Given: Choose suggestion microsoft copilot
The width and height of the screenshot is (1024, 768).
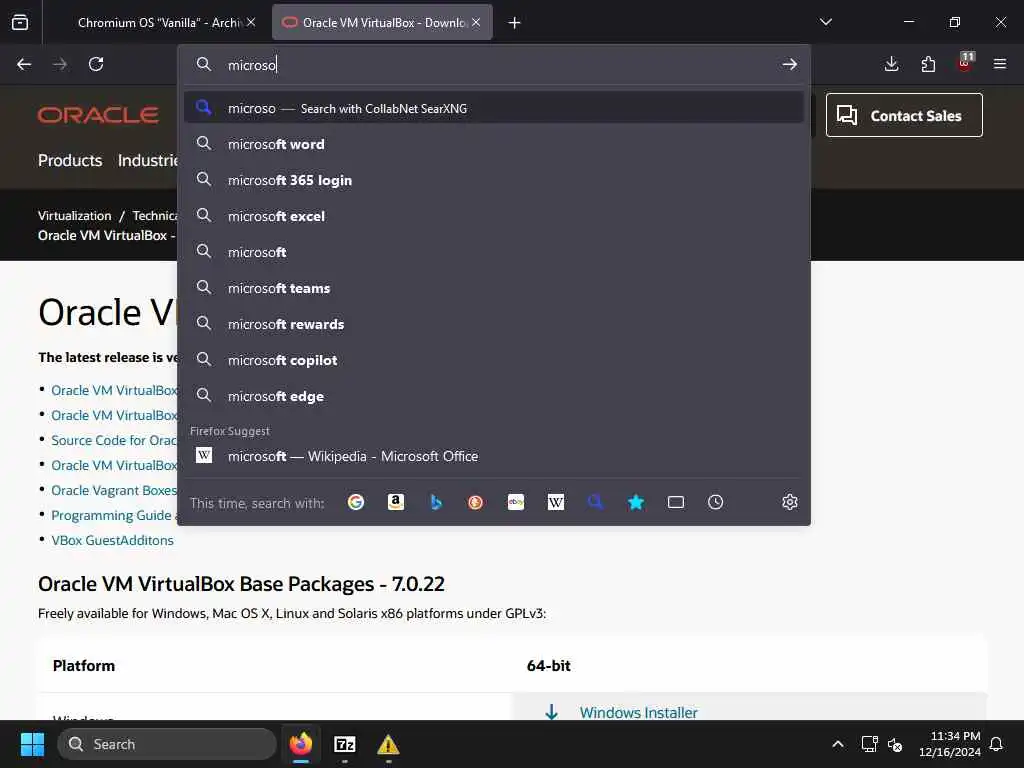Looking at the screenshot, I should coord(494,360).
